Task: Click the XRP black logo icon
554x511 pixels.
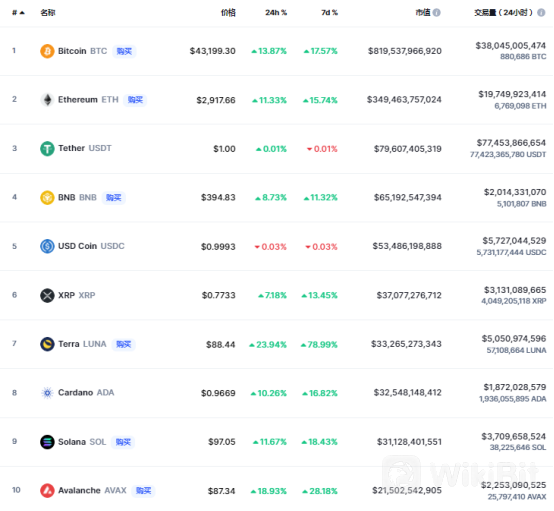Action: (x=47, y=295)
